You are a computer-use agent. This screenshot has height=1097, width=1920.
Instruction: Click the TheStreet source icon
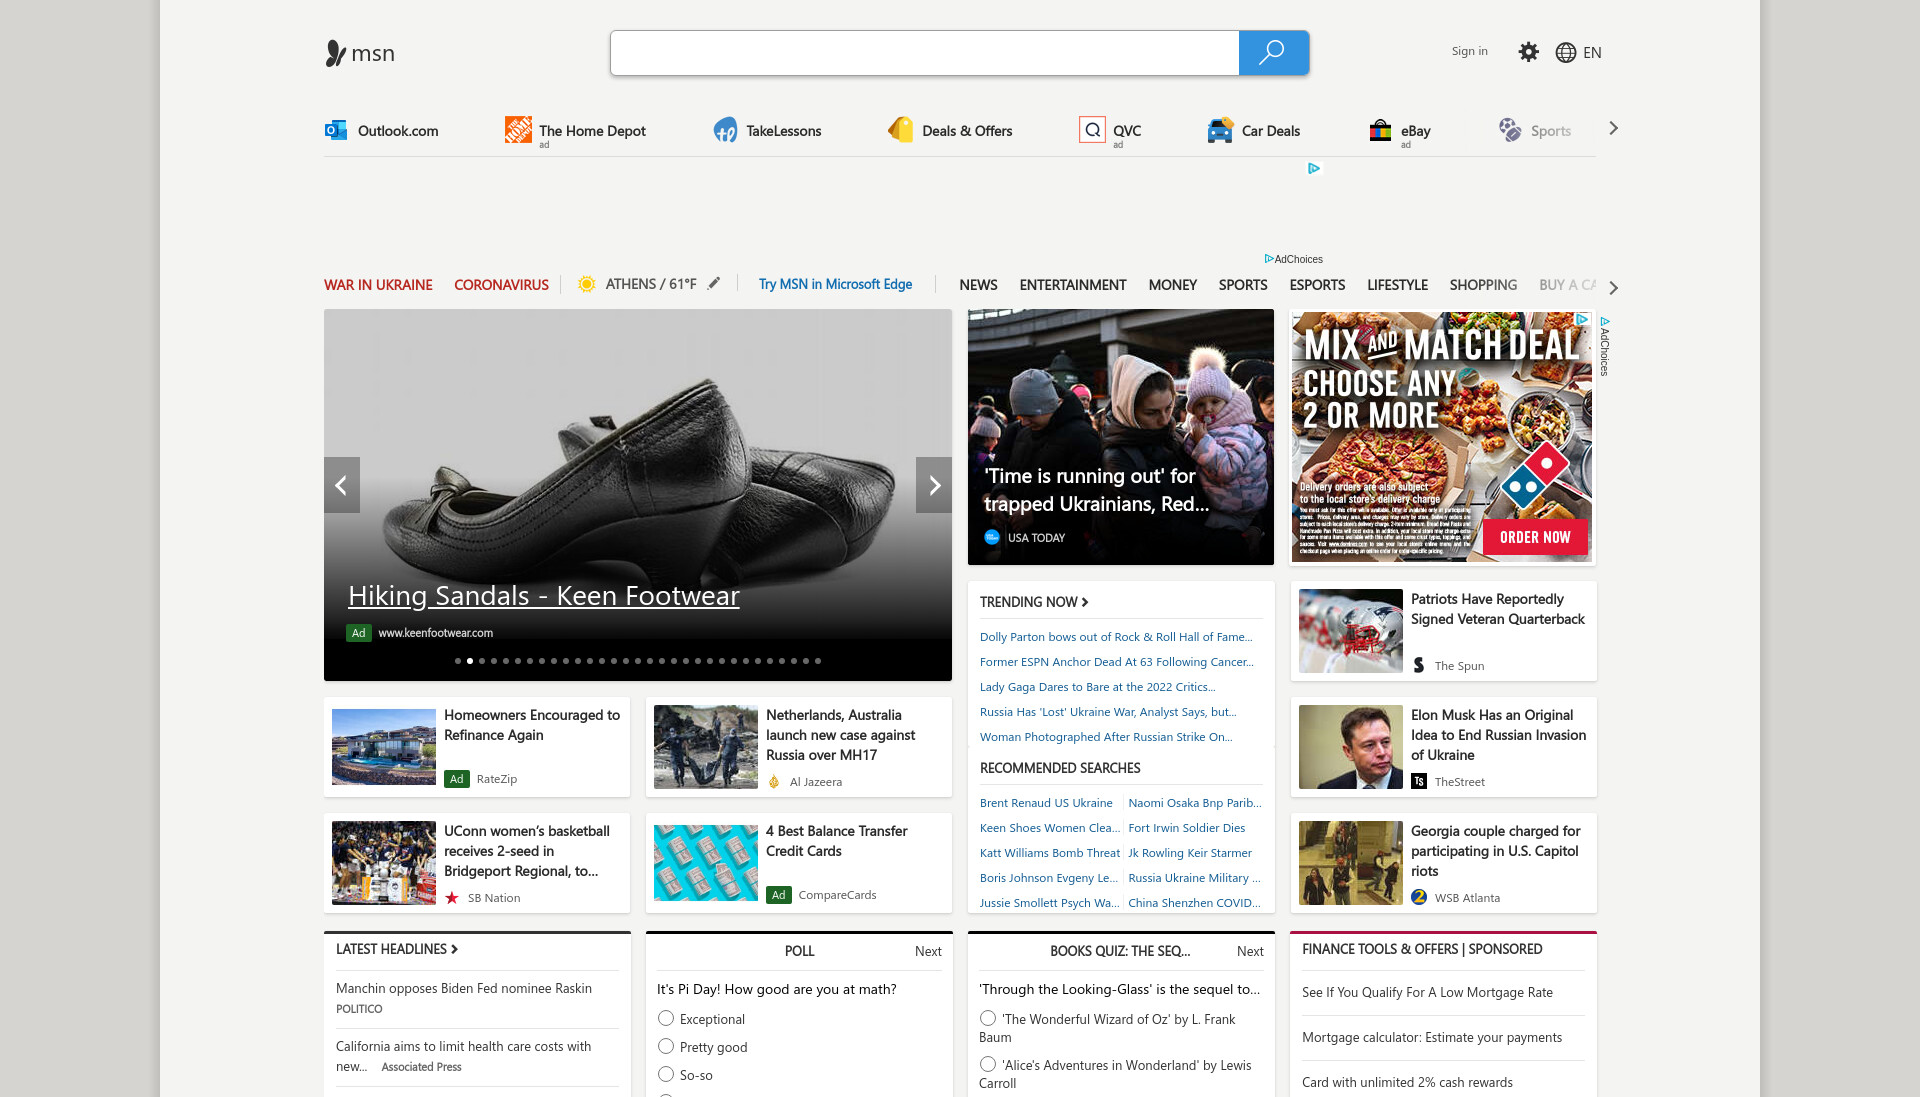point(1419,781)
